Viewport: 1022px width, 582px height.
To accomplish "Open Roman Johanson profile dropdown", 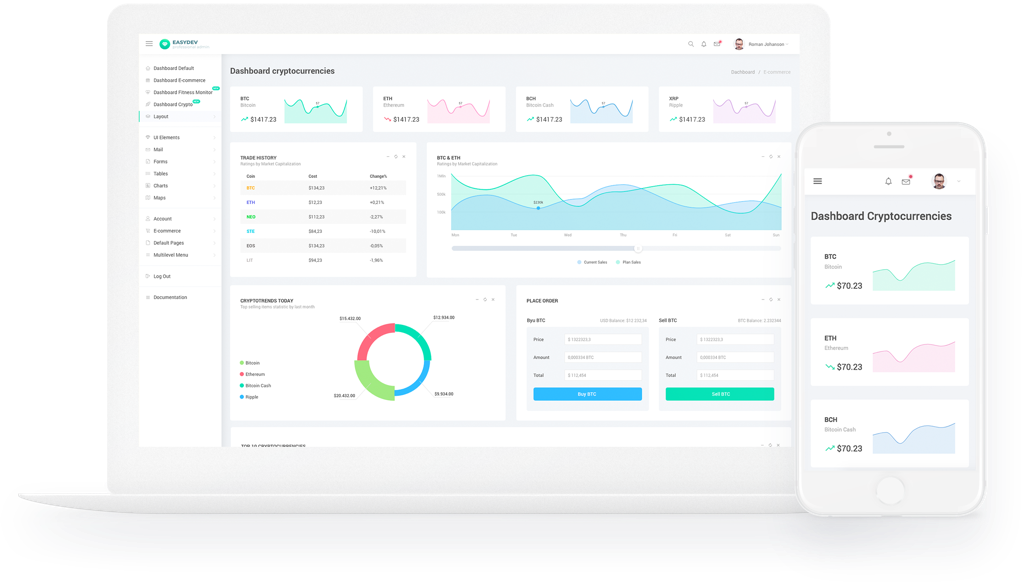I will (766, 44).
